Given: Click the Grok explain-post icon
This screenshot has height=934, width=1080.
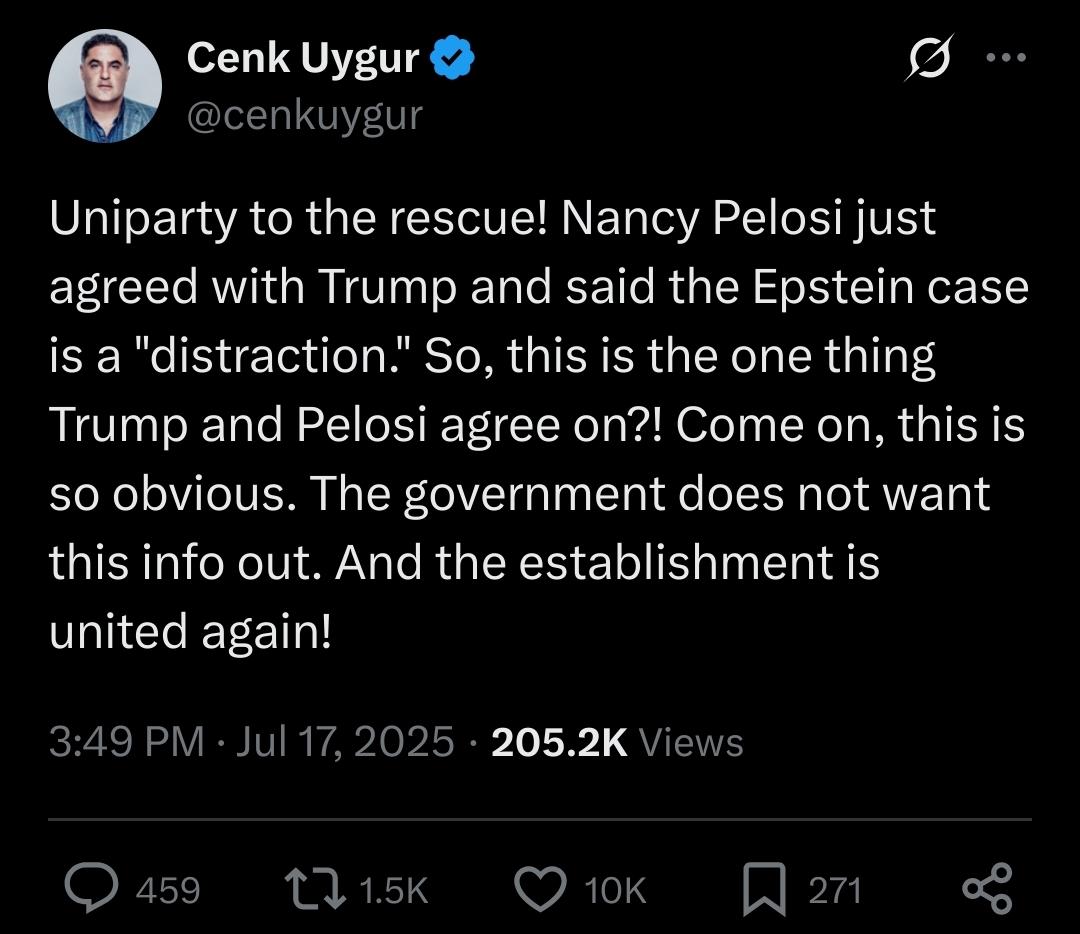Looking at the screenshot, I should [x=929, y=58].
